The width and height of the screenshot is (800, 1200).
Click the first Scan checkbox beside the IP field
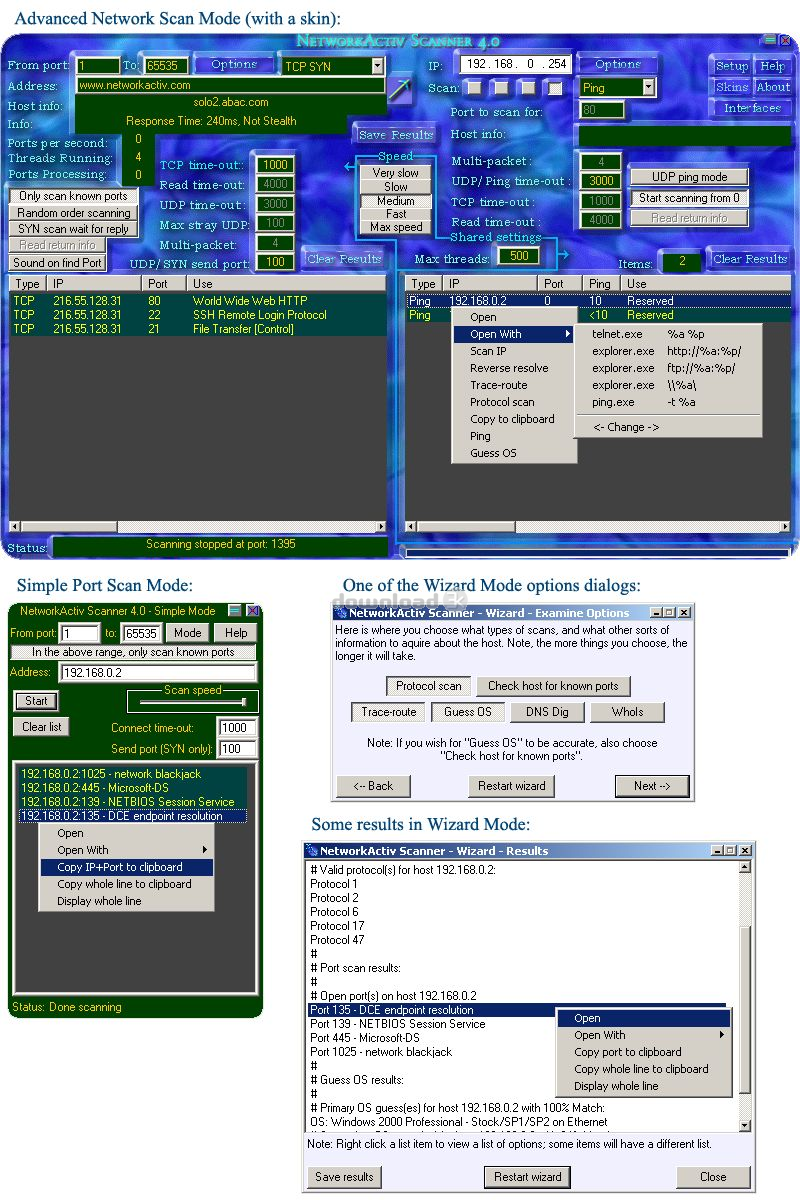pyautogui.click(x=475, y=88)
